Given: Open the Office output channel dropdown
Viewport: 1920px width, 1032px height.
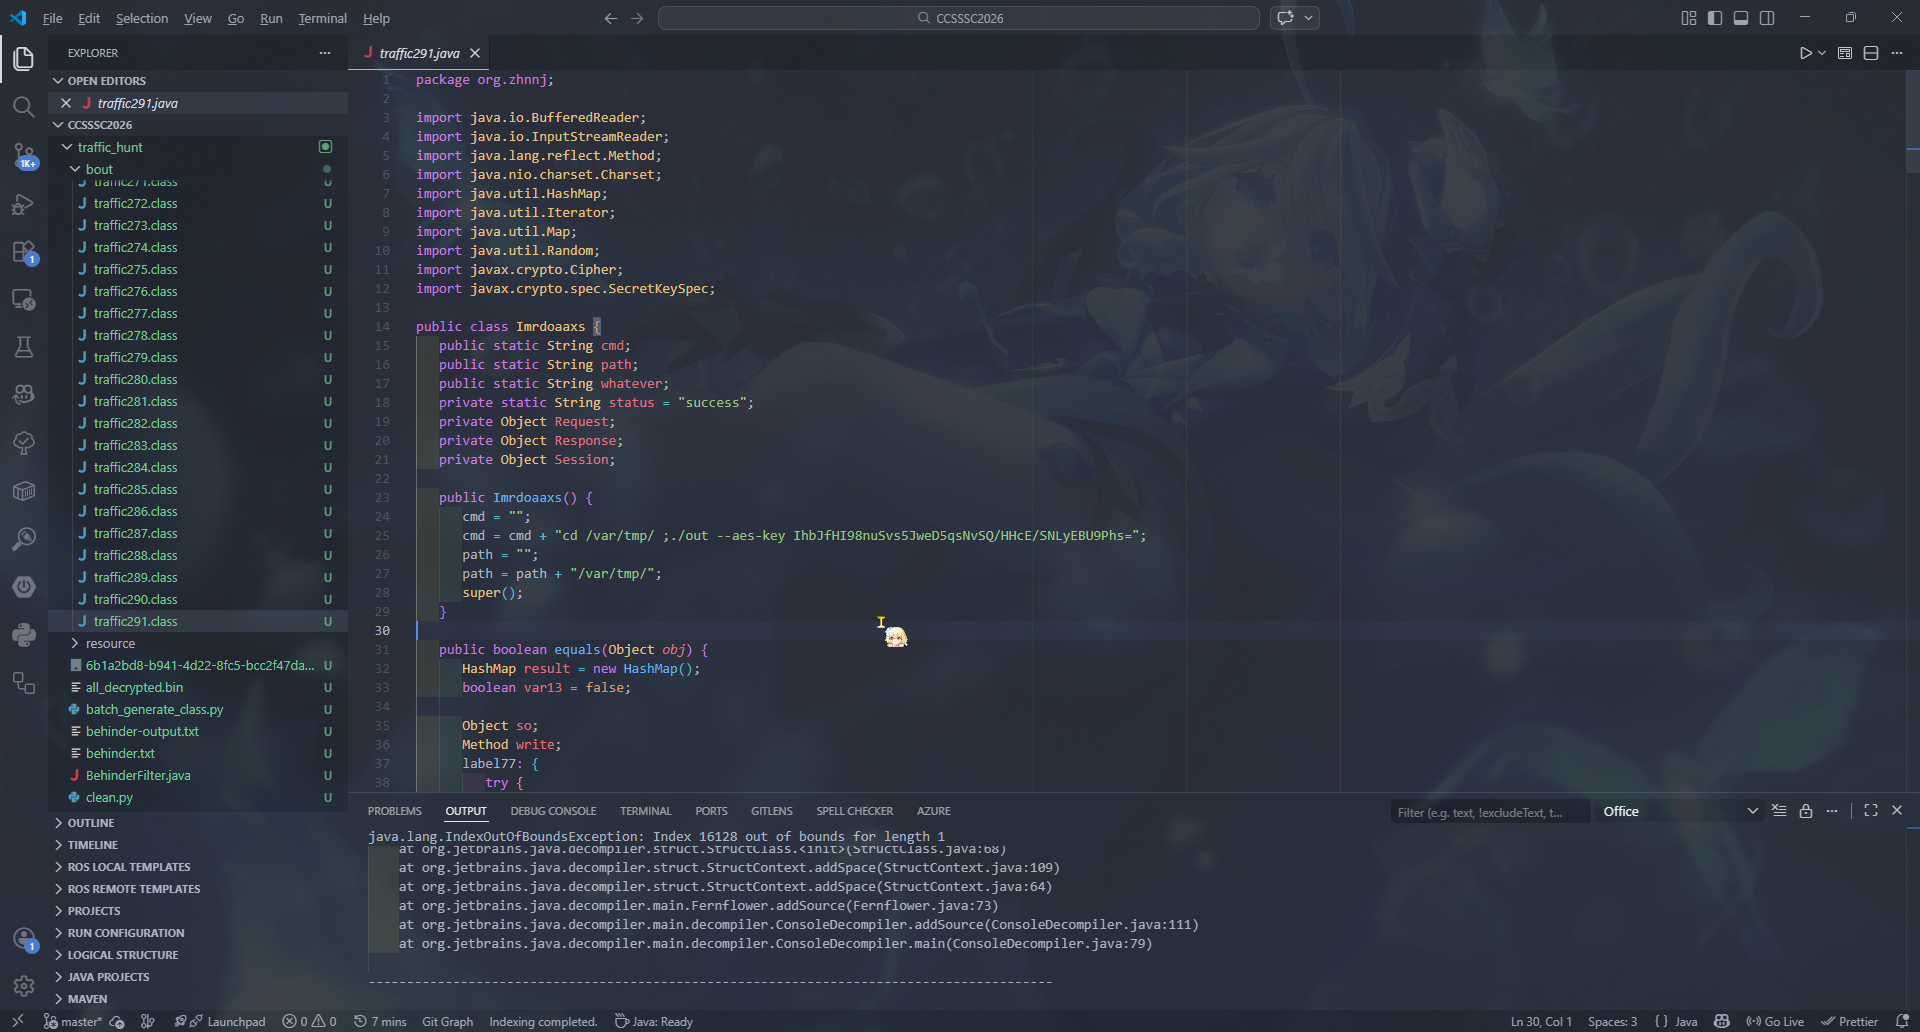Looking at the screenshot, I should [1680, 811].
